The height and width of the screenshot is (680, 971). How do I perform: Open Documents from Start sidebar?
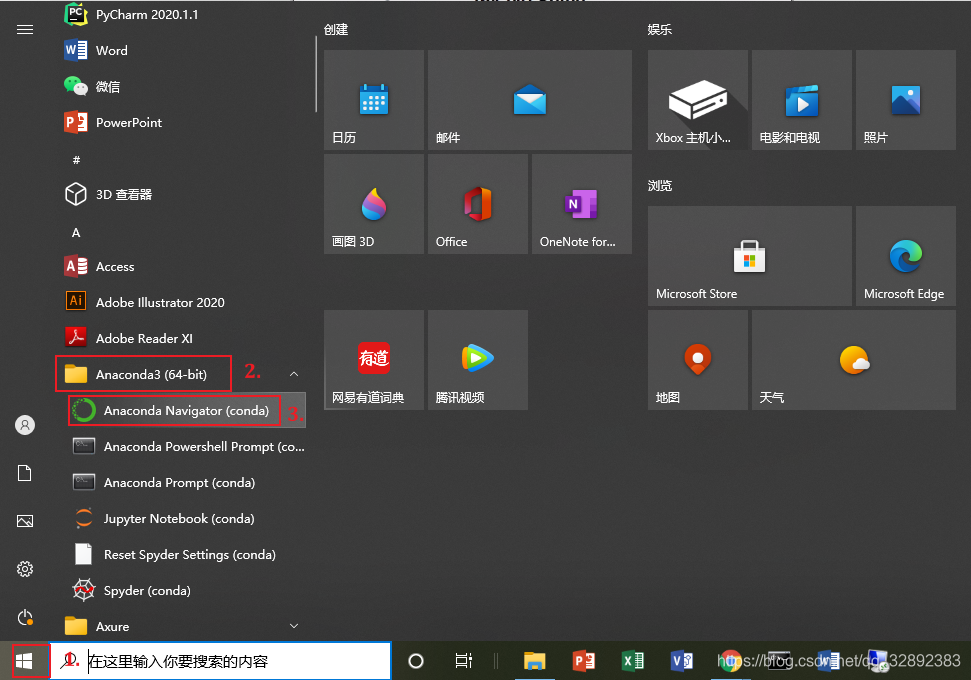[25, 473]
